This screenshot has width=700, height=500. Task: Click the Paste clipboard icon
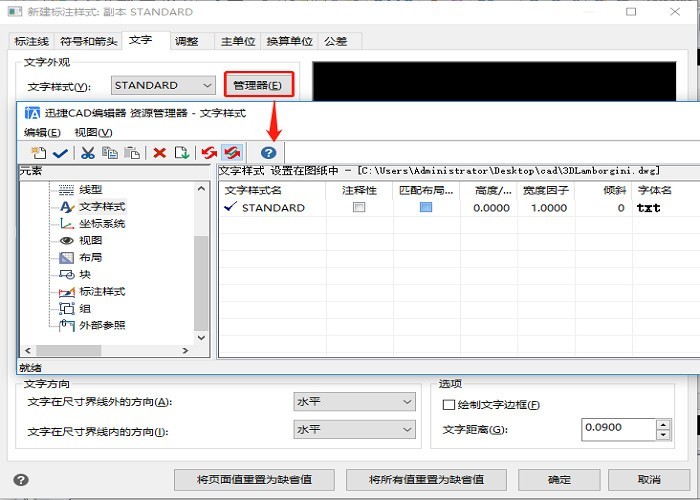click(132, 153)
